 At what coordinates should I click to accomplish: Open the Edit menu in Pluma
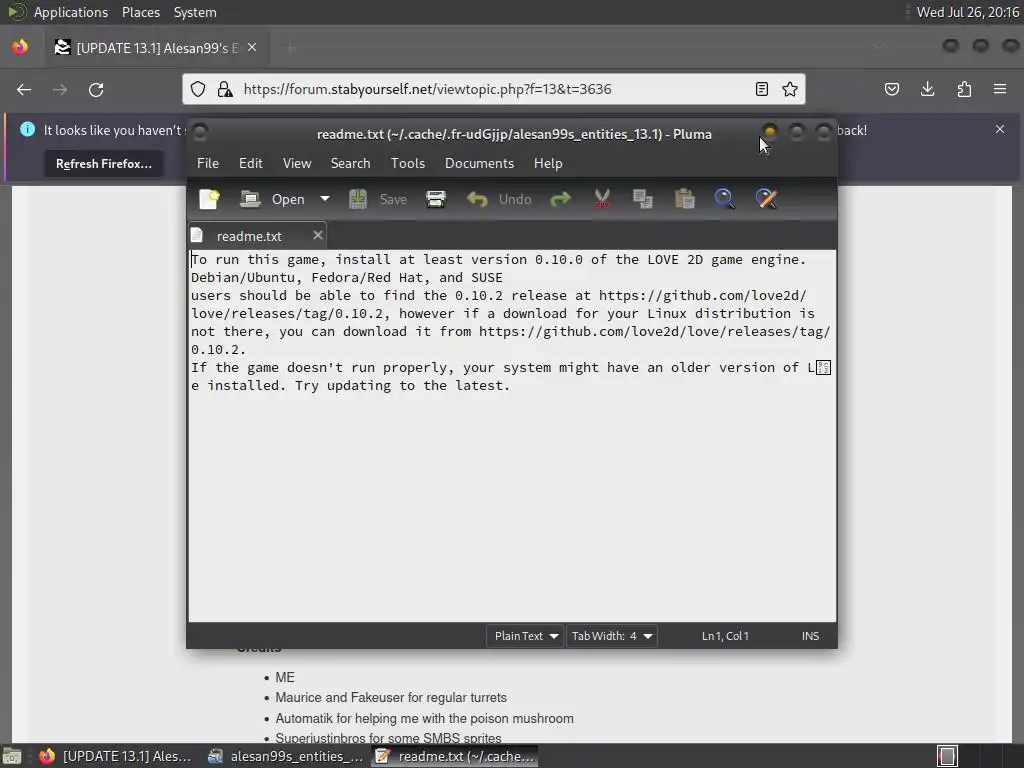pyautogui.click(x=250, y=163)
